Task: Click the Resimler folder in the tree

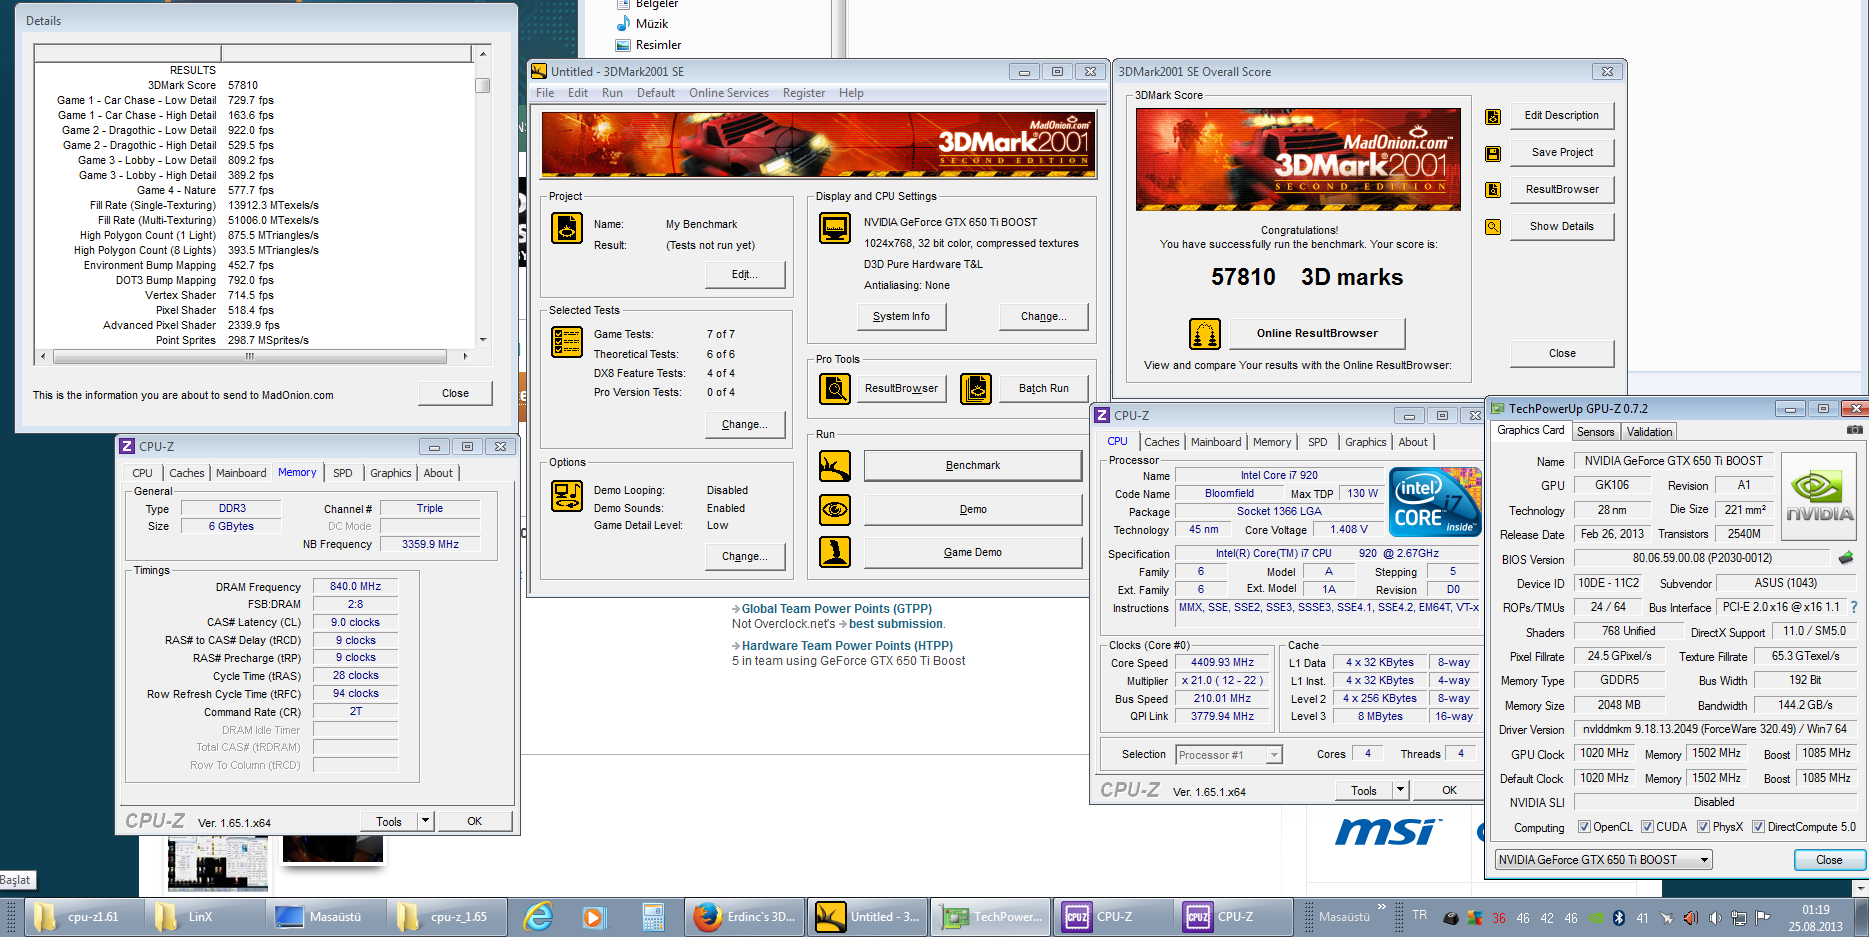Action: click(658, 45)
